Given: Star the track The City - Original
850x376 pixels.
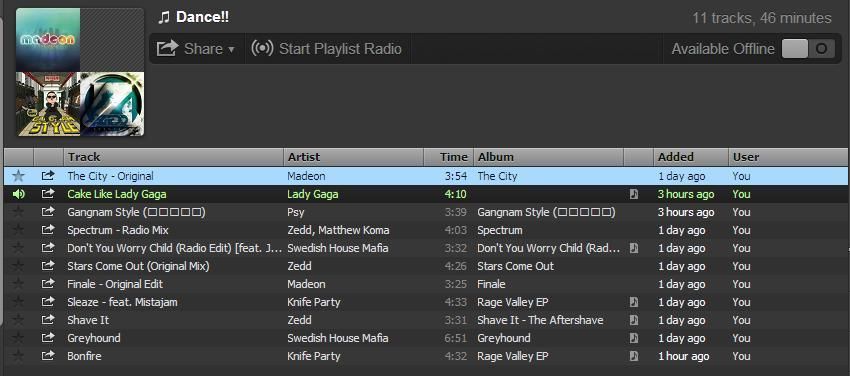Looking at the screenshot, I should click(18, 176).
